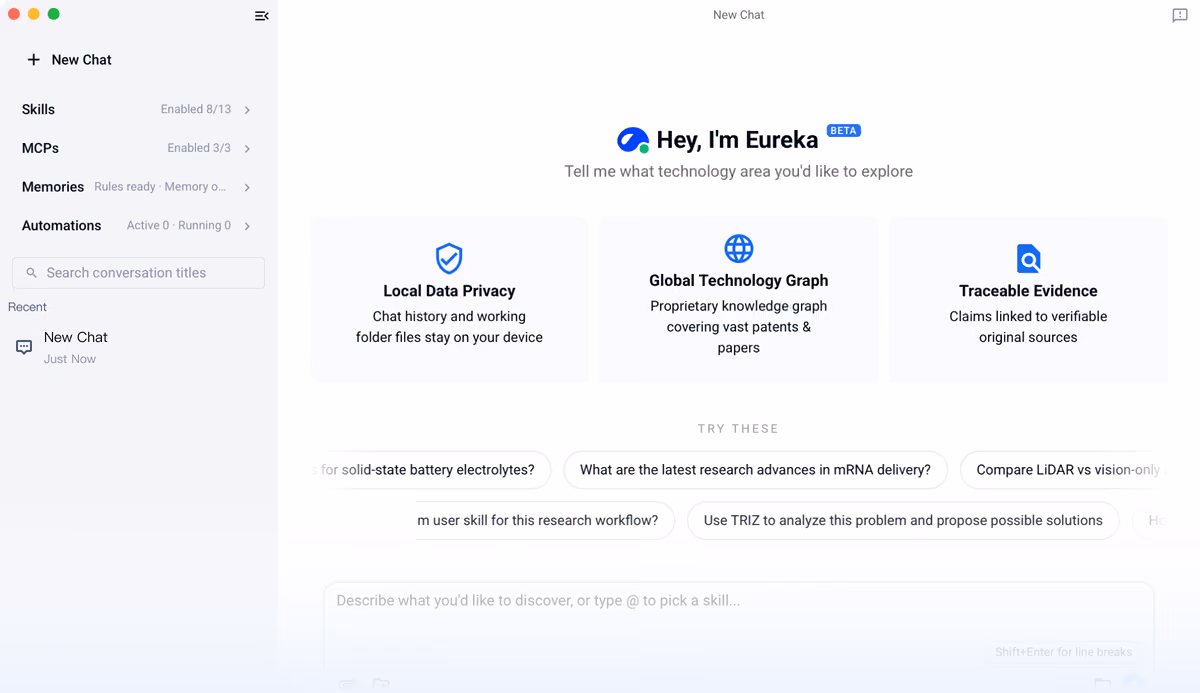Viewport: 1200px width, 693px height.
Task: Open the MCPs menu item
Action: coord(138,148)
